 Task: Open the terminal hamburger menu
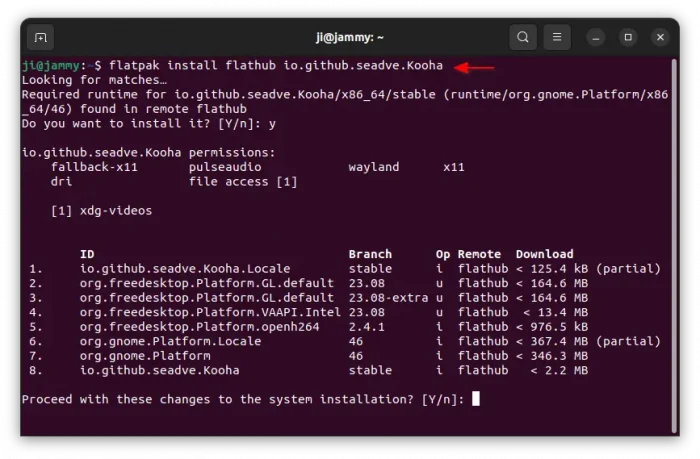click(x=558, y=38)
